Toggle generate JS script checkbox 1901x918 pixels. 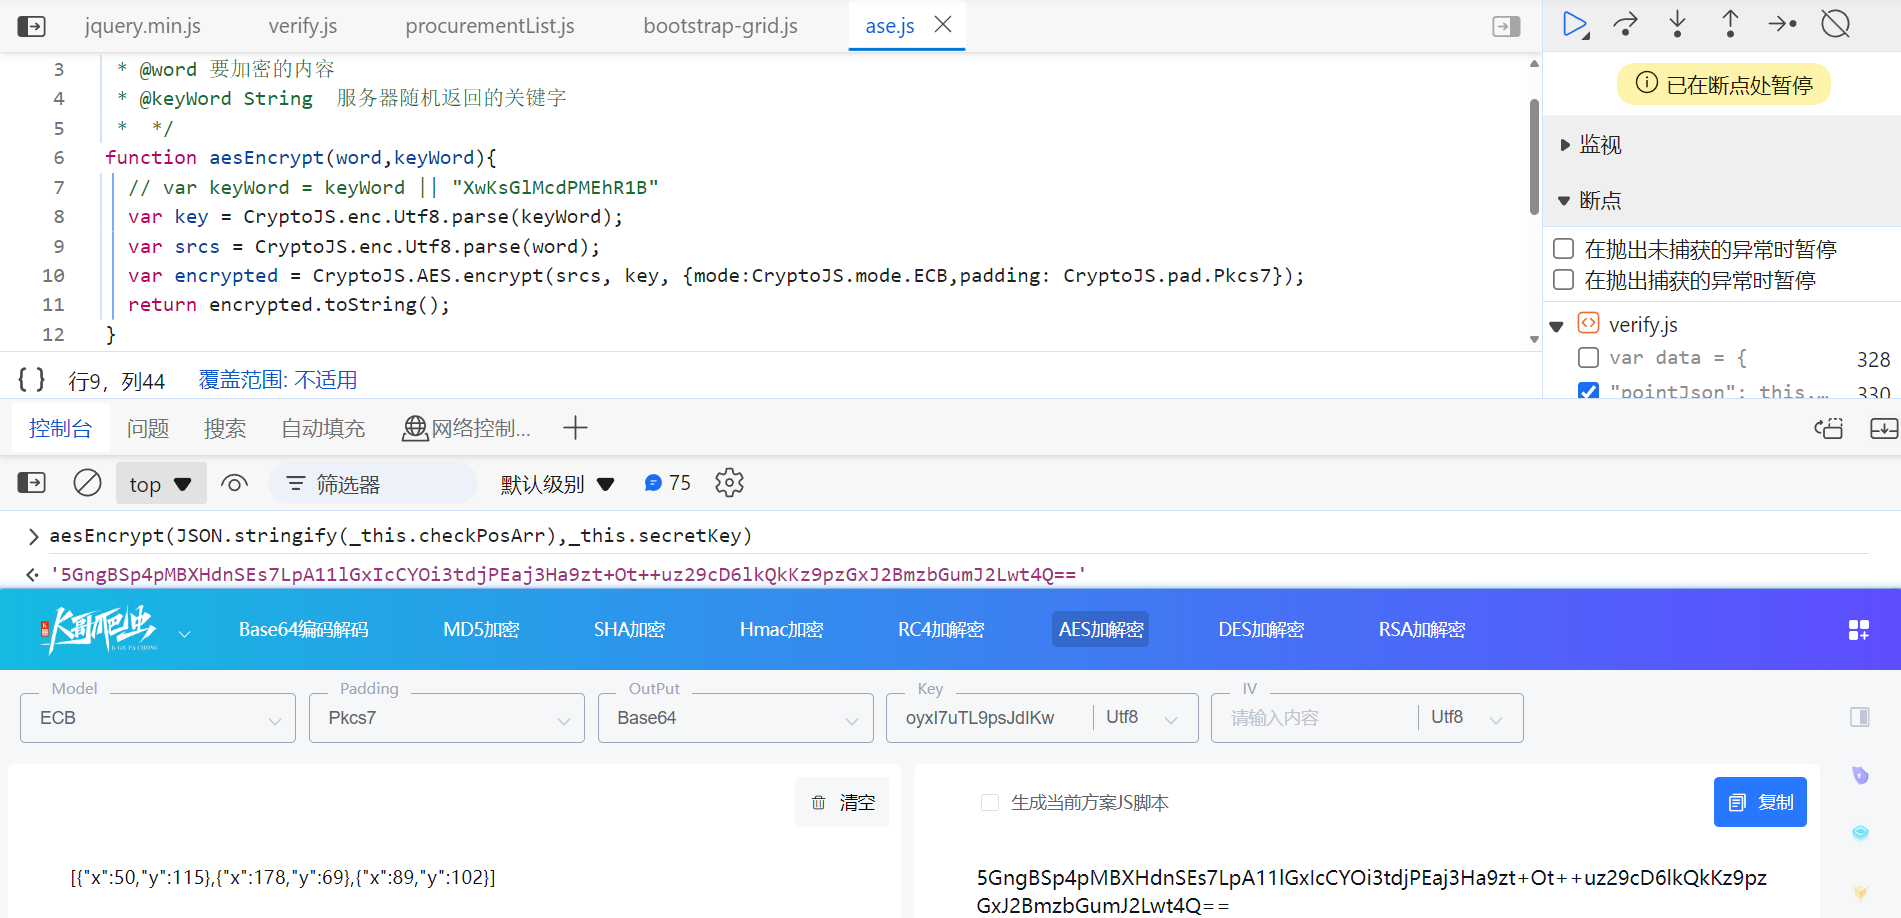coord(990,802)
